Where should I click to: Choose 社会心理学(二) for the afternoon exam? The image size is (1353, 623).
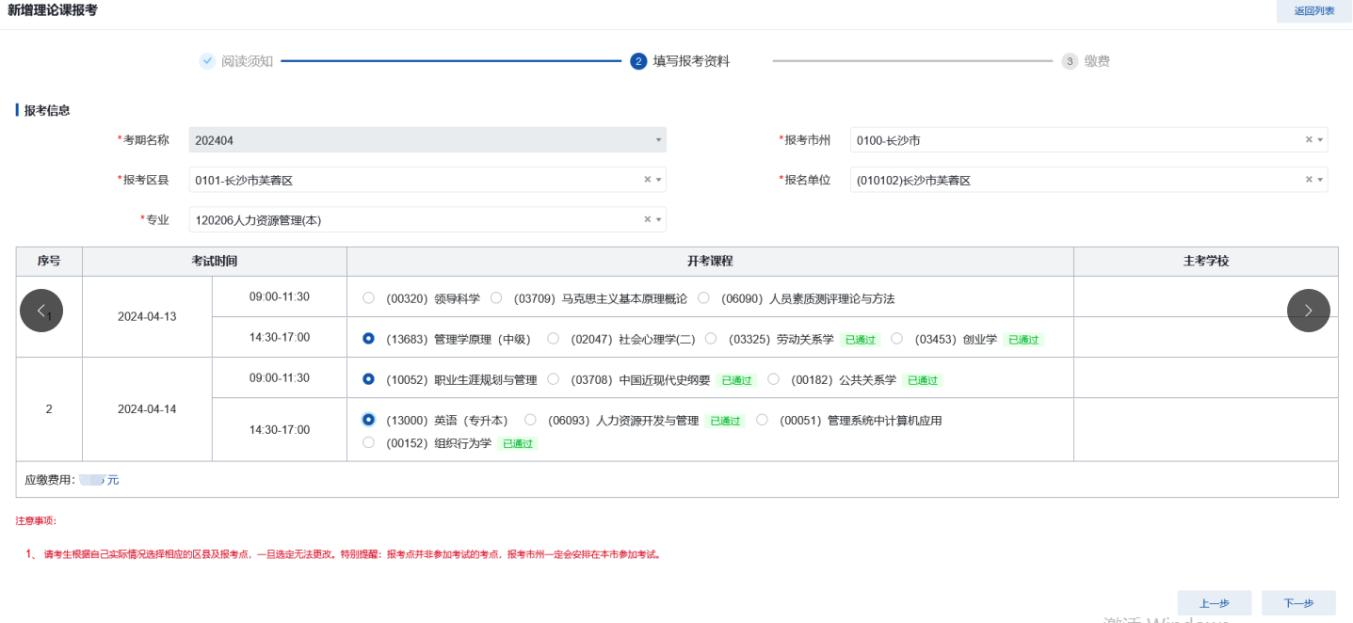coord(553,338)
